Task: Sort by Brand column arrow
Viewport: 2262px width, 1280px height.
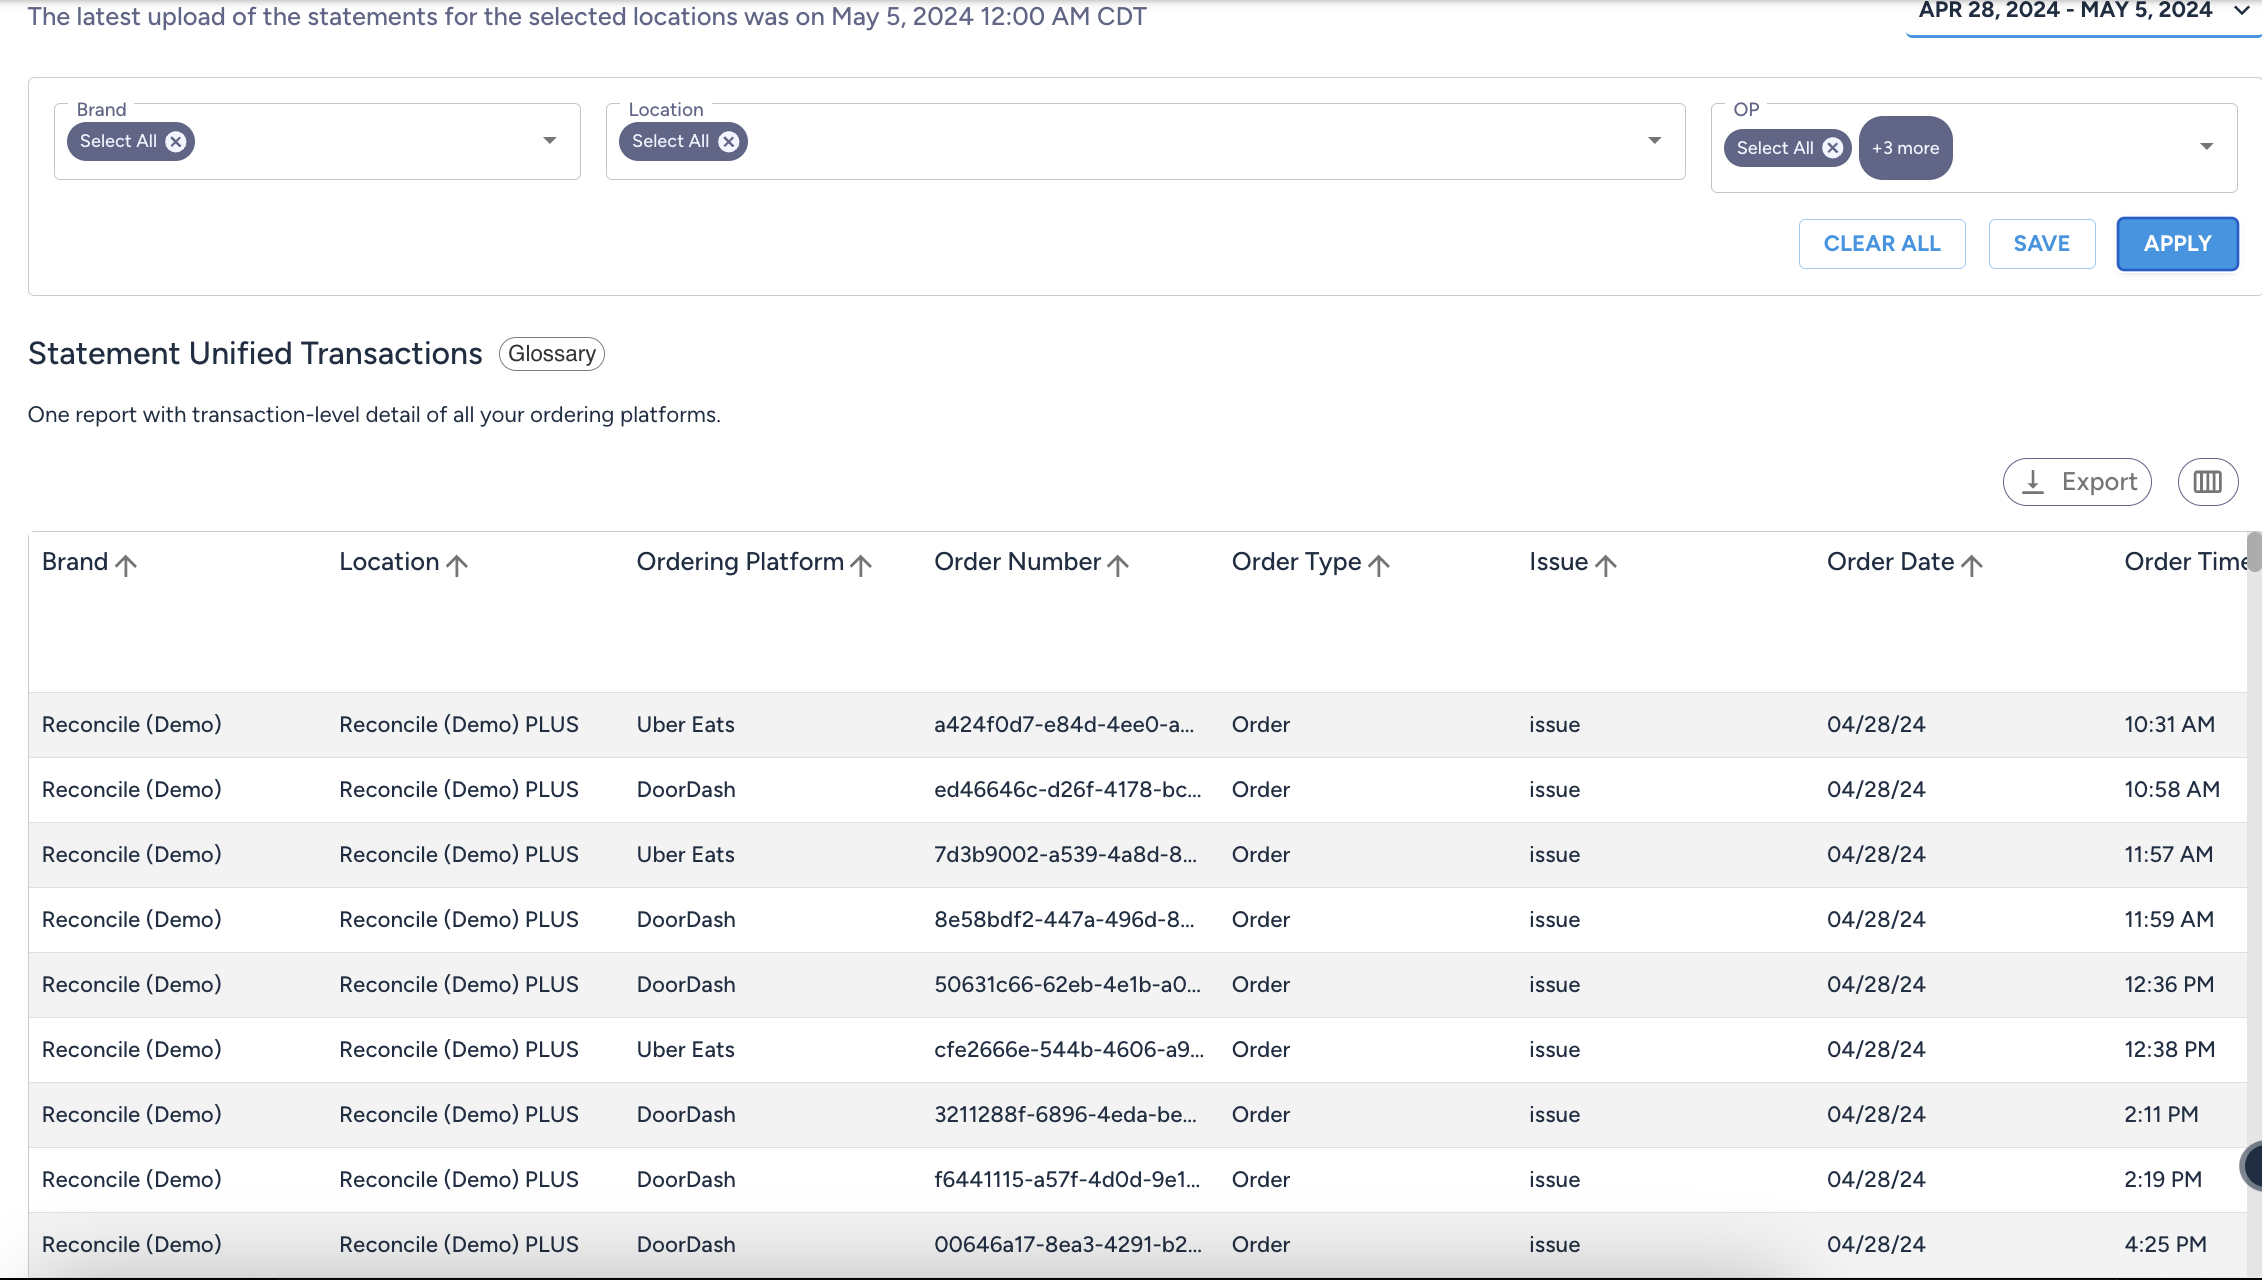Action: [126, 565]
